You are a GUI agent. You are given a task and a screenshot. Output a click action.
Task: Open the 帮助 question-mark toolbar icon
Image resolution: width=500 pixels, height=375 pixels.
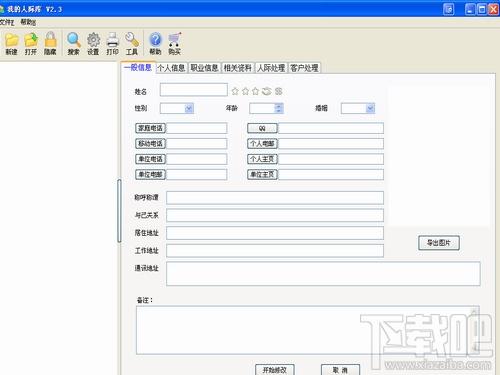click(x=155, y=44)
